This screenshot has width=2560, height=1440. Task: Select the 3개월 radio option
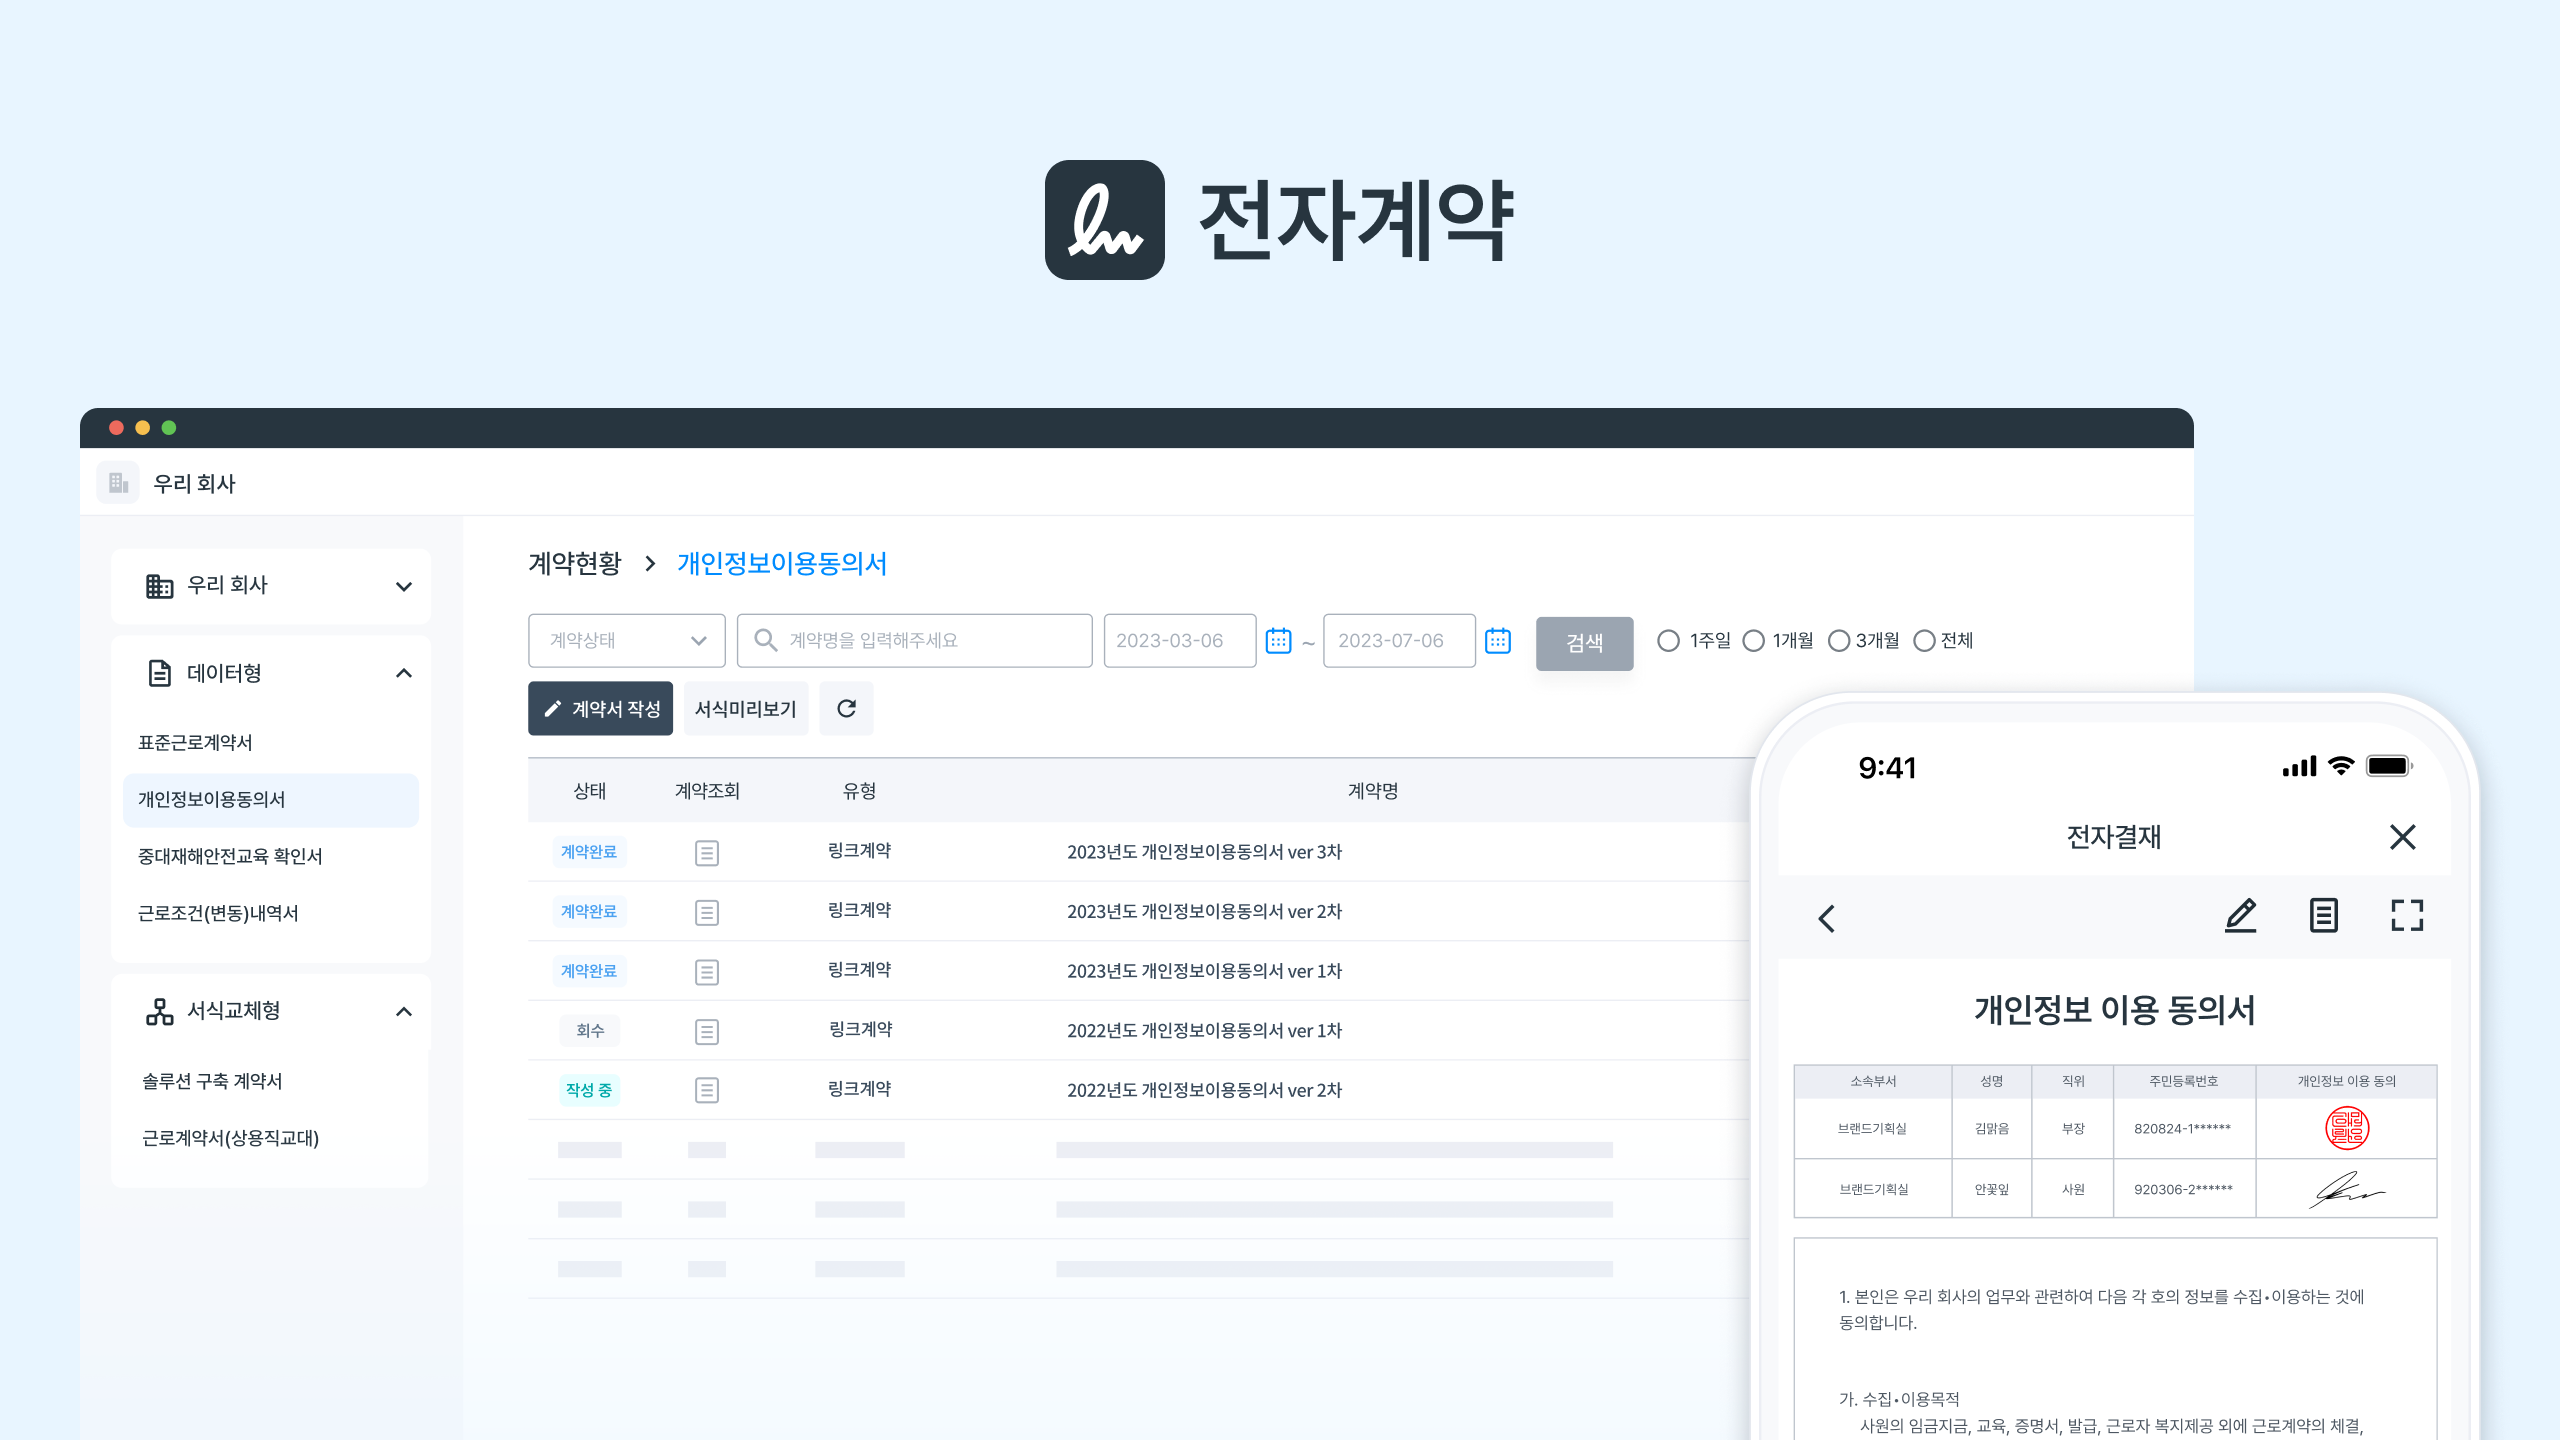click(1838, 641)
